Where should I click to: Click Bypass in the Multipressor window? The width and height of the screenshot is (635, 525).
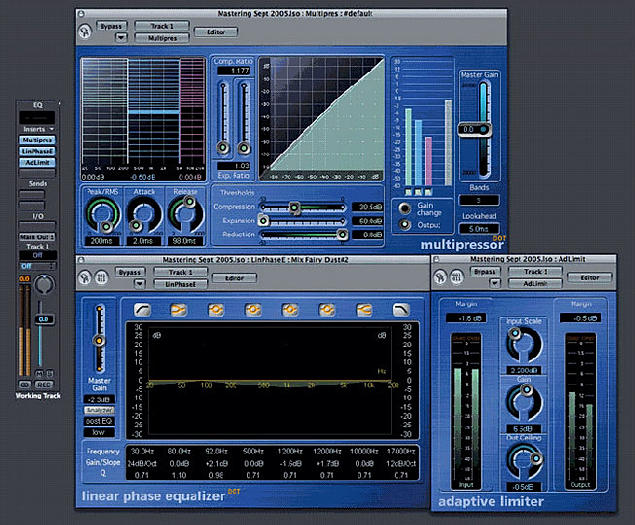point(111,26)
